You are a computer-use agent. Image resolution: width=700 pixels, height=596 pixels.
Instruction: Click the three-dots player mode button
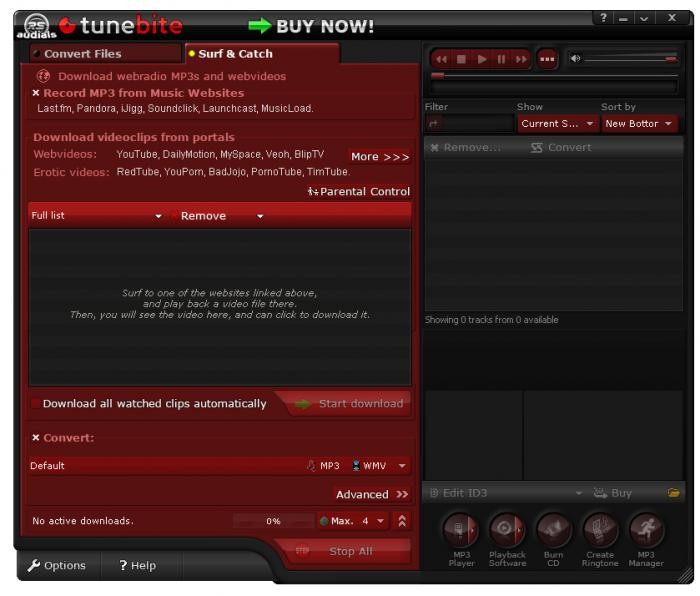pos(547,59)
